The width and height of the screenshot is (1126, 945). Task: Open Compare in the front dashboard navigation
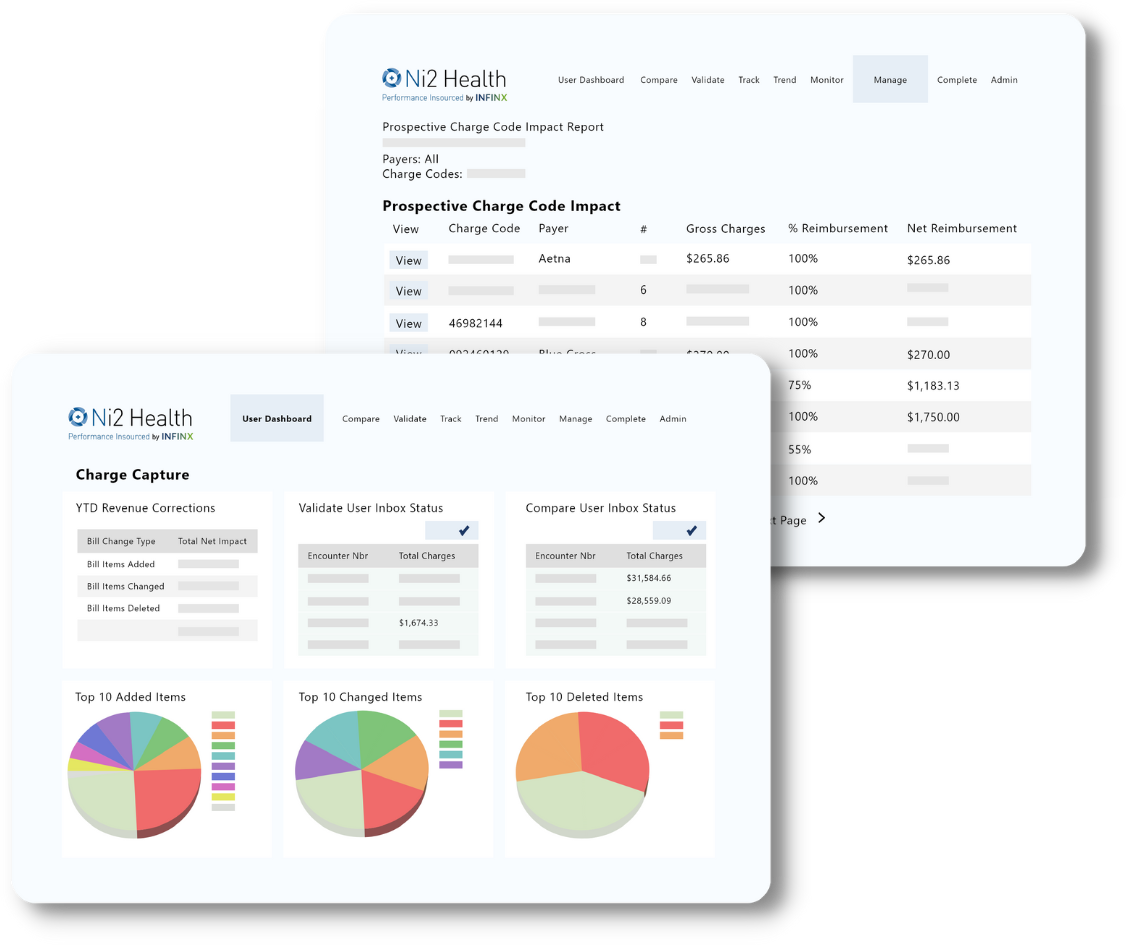[360, 419]
